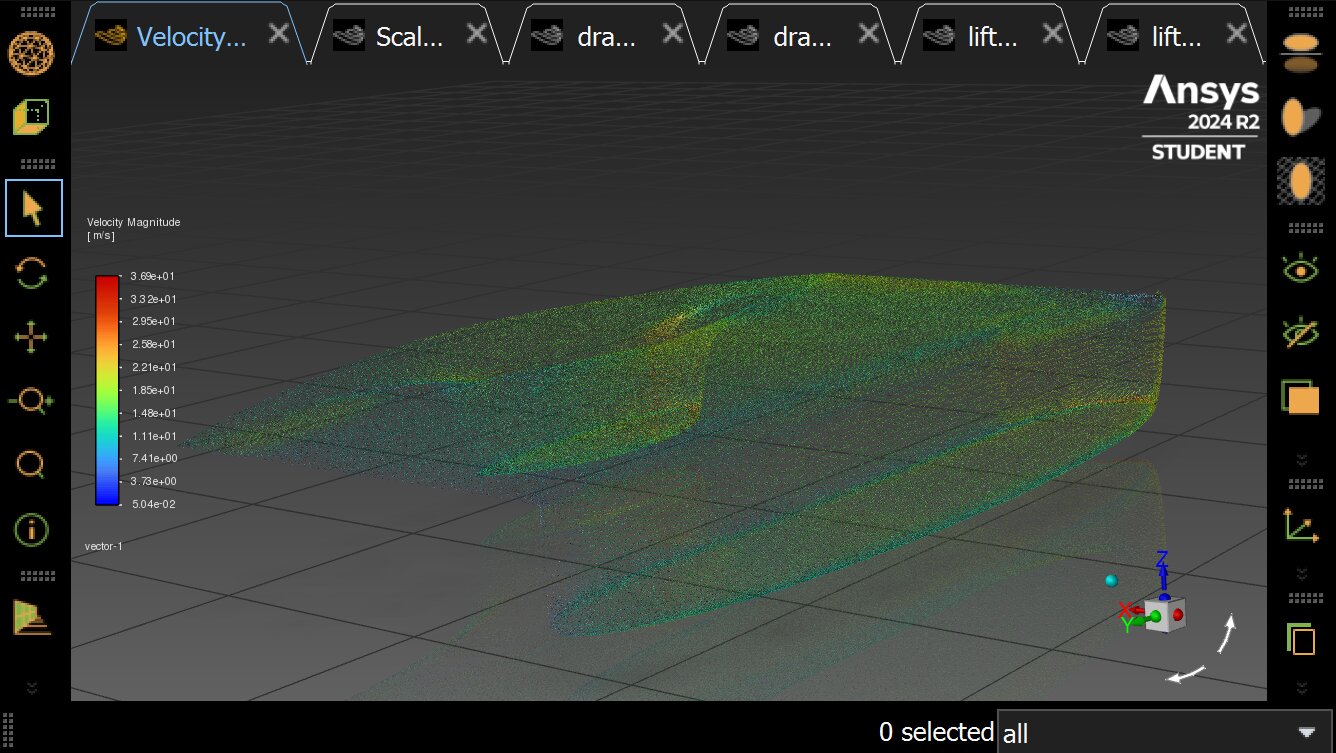Click the 'vector-1' label
Viewport: 1336px width, 753px height.
103,546
